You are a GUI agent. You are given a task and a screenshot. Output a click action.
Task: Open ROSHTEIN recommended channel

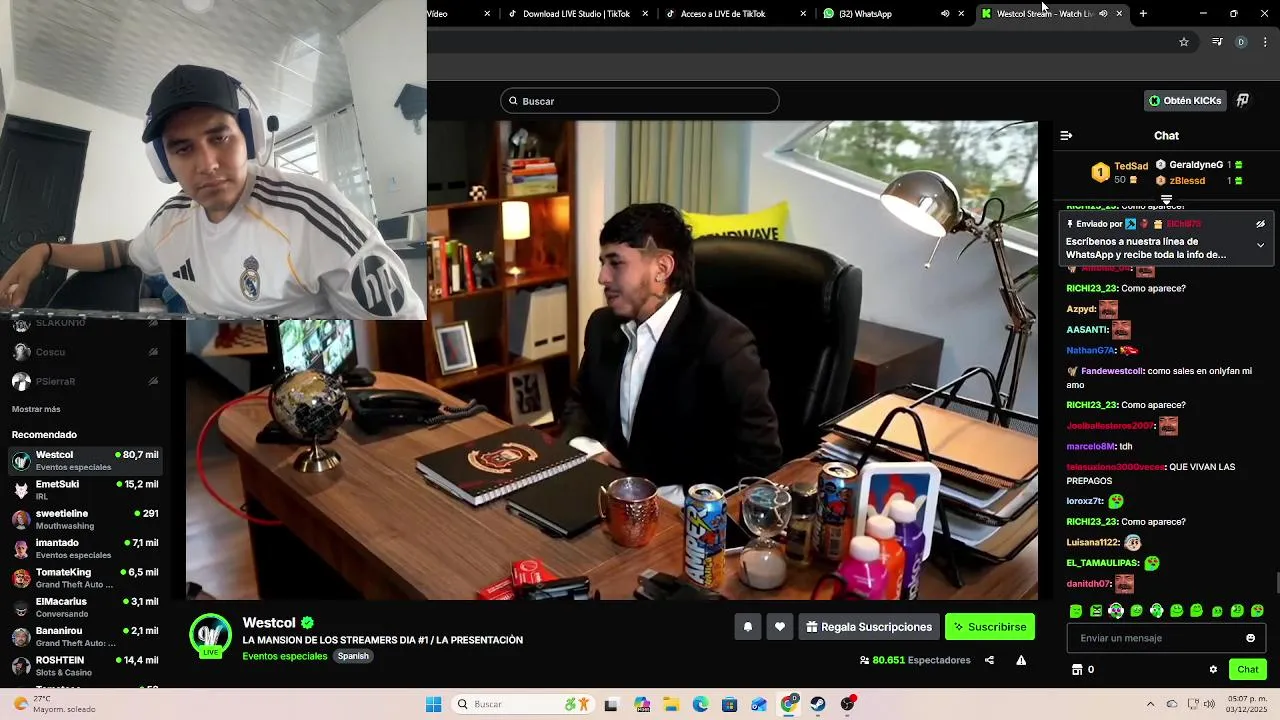(85, 666)
